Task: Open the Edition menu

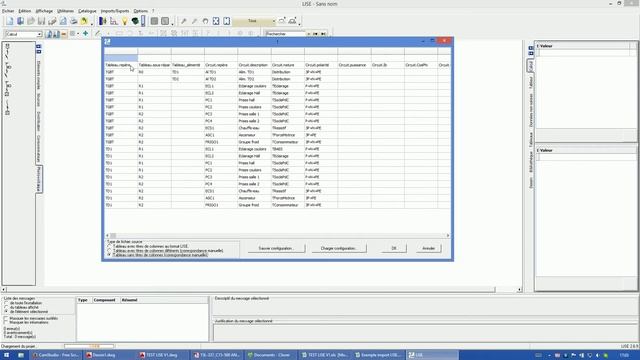Action: [24, 11]
